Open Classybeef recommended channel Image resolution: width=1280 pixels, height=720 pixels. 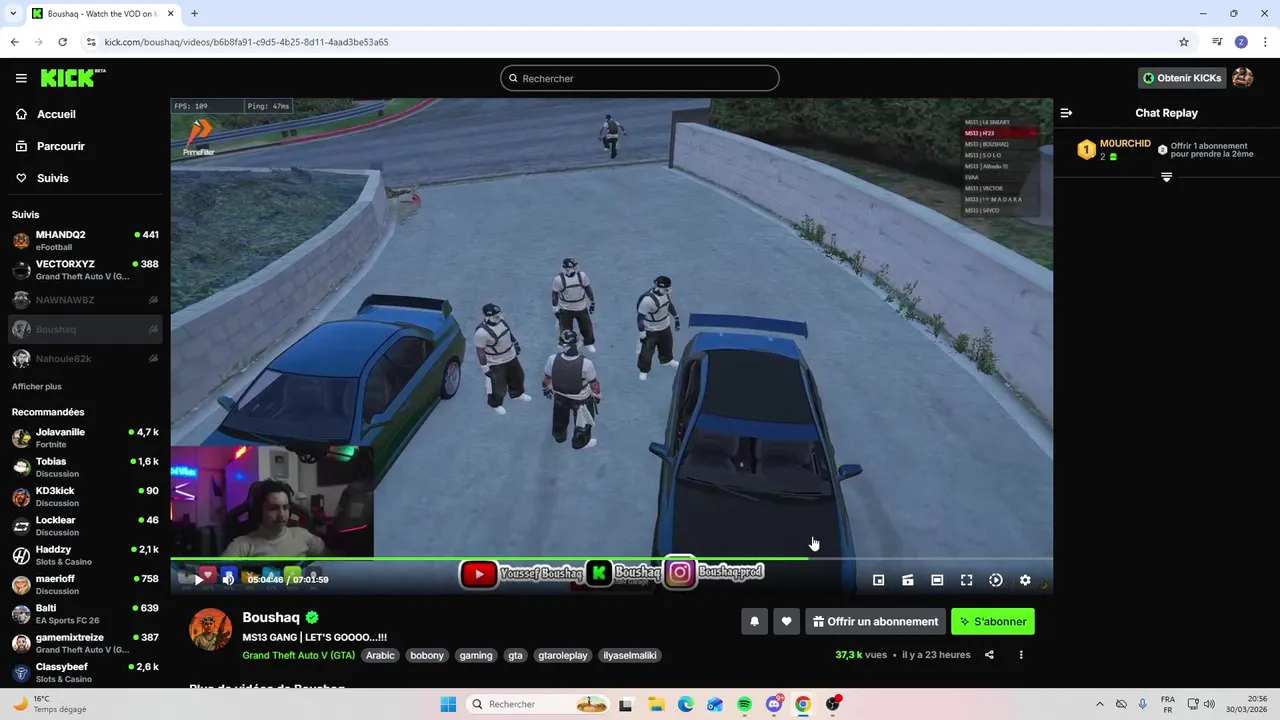pos(85,672)
